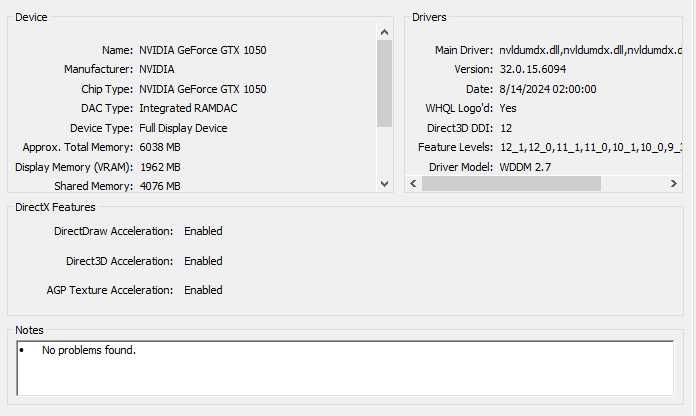Click the Device panel scroll down arrow
Viewport: 696px width, 416px height.
click(384, 183)
